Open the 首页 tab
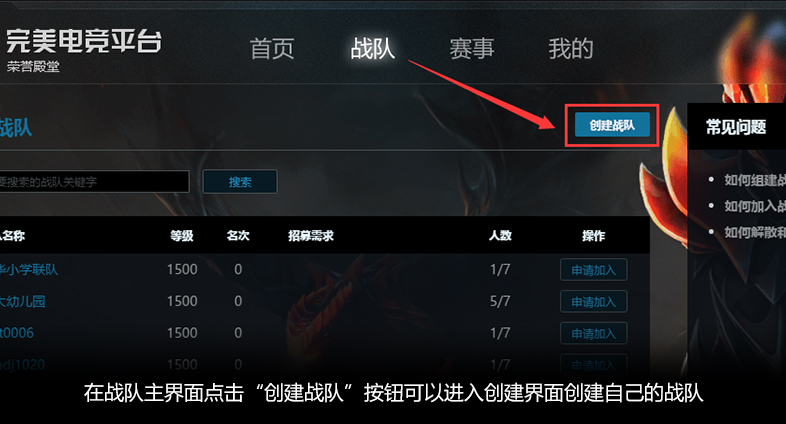 (272, 49)
